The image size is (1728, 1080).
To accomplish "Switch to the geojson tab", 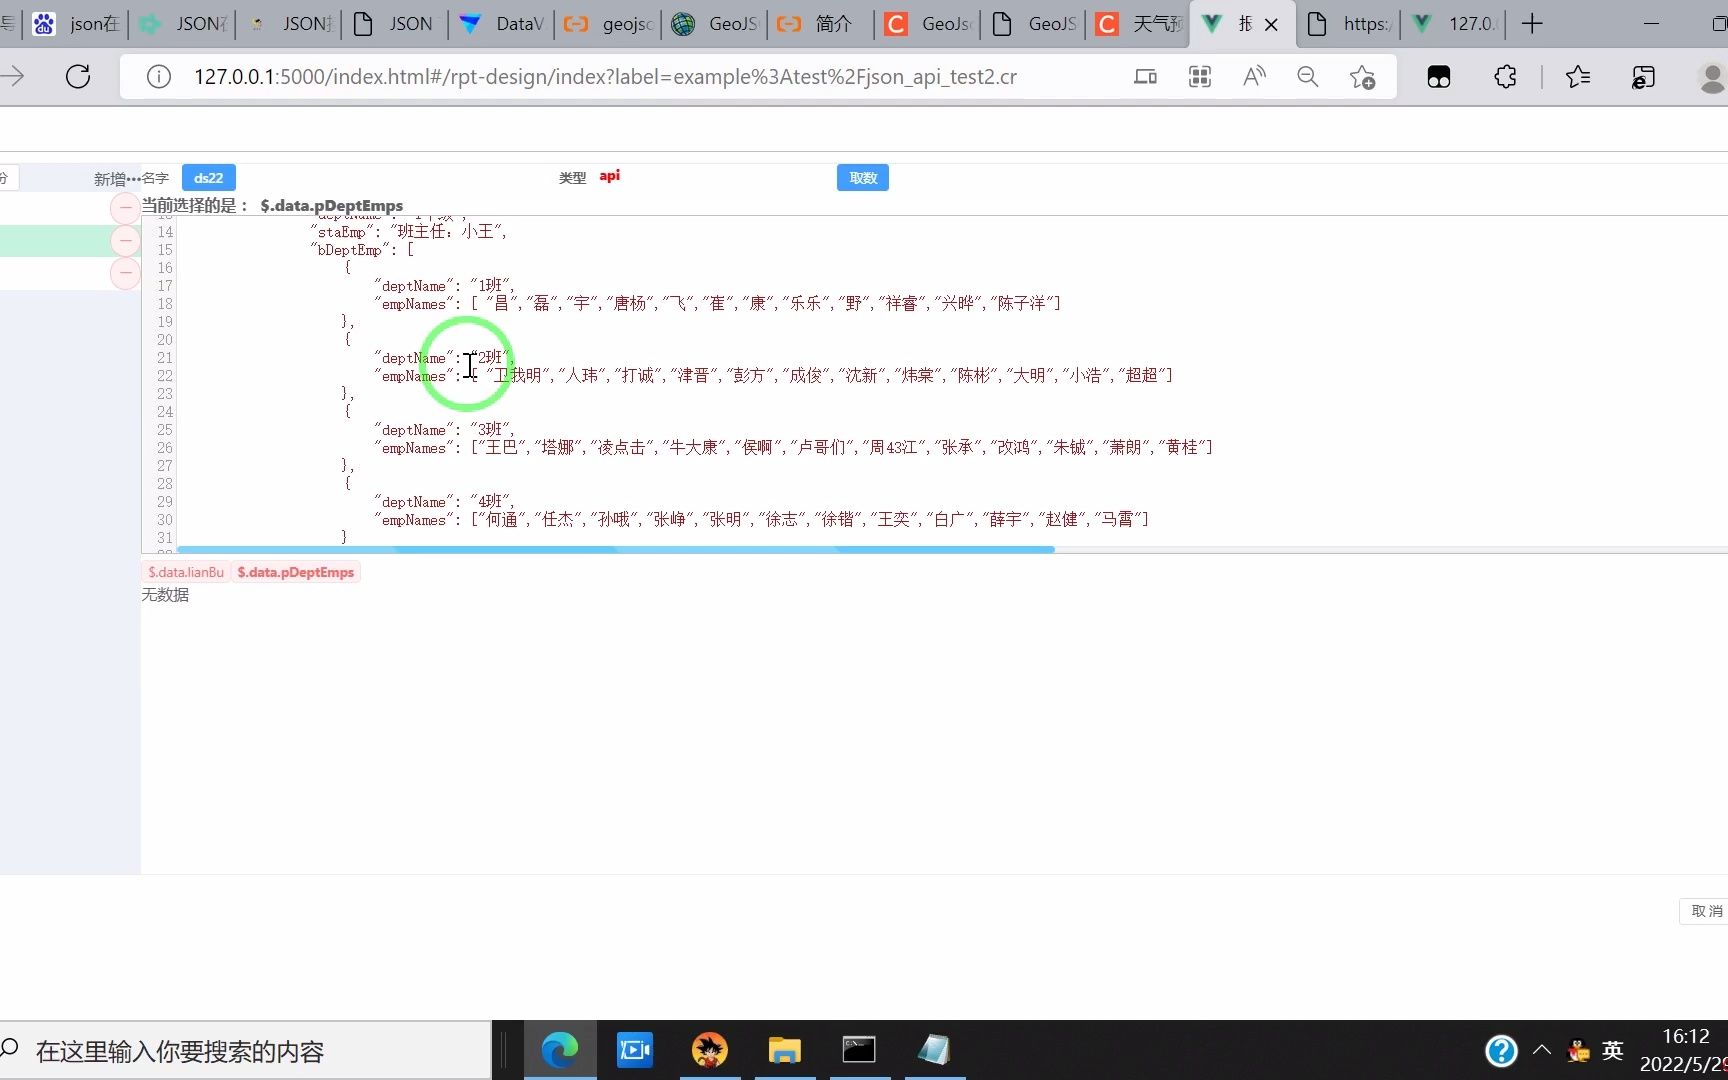I will click(x=607, y=24).
